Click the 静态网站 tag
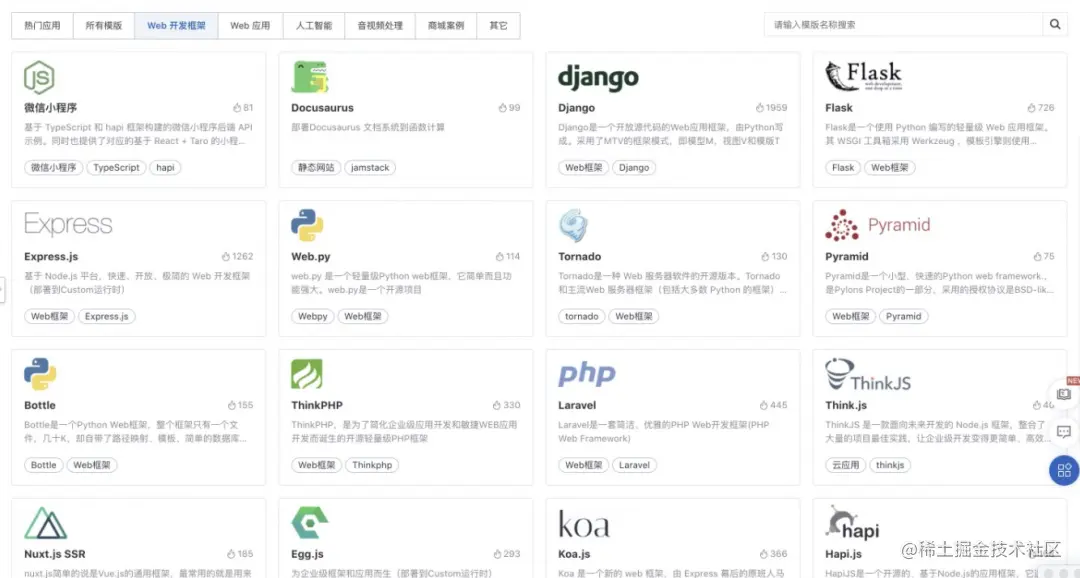Viewport: 1080px width, 578px height. 316,167
